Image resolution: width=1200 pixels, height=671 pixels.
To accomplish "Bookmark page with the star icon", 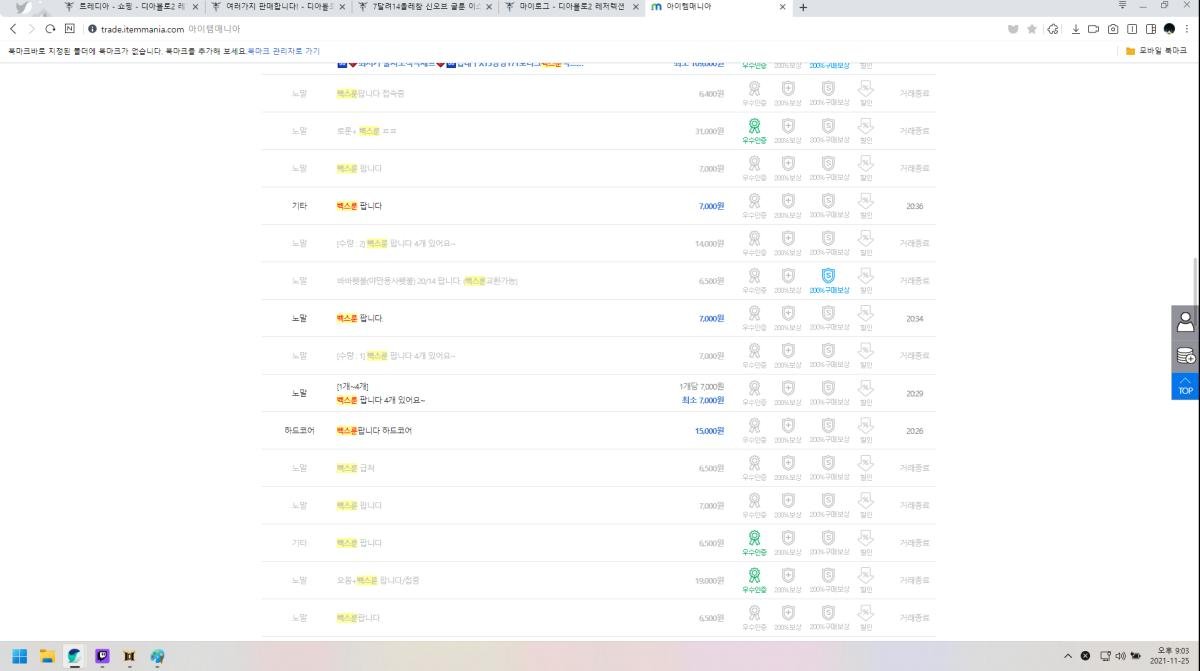I will click(1032, 29).
